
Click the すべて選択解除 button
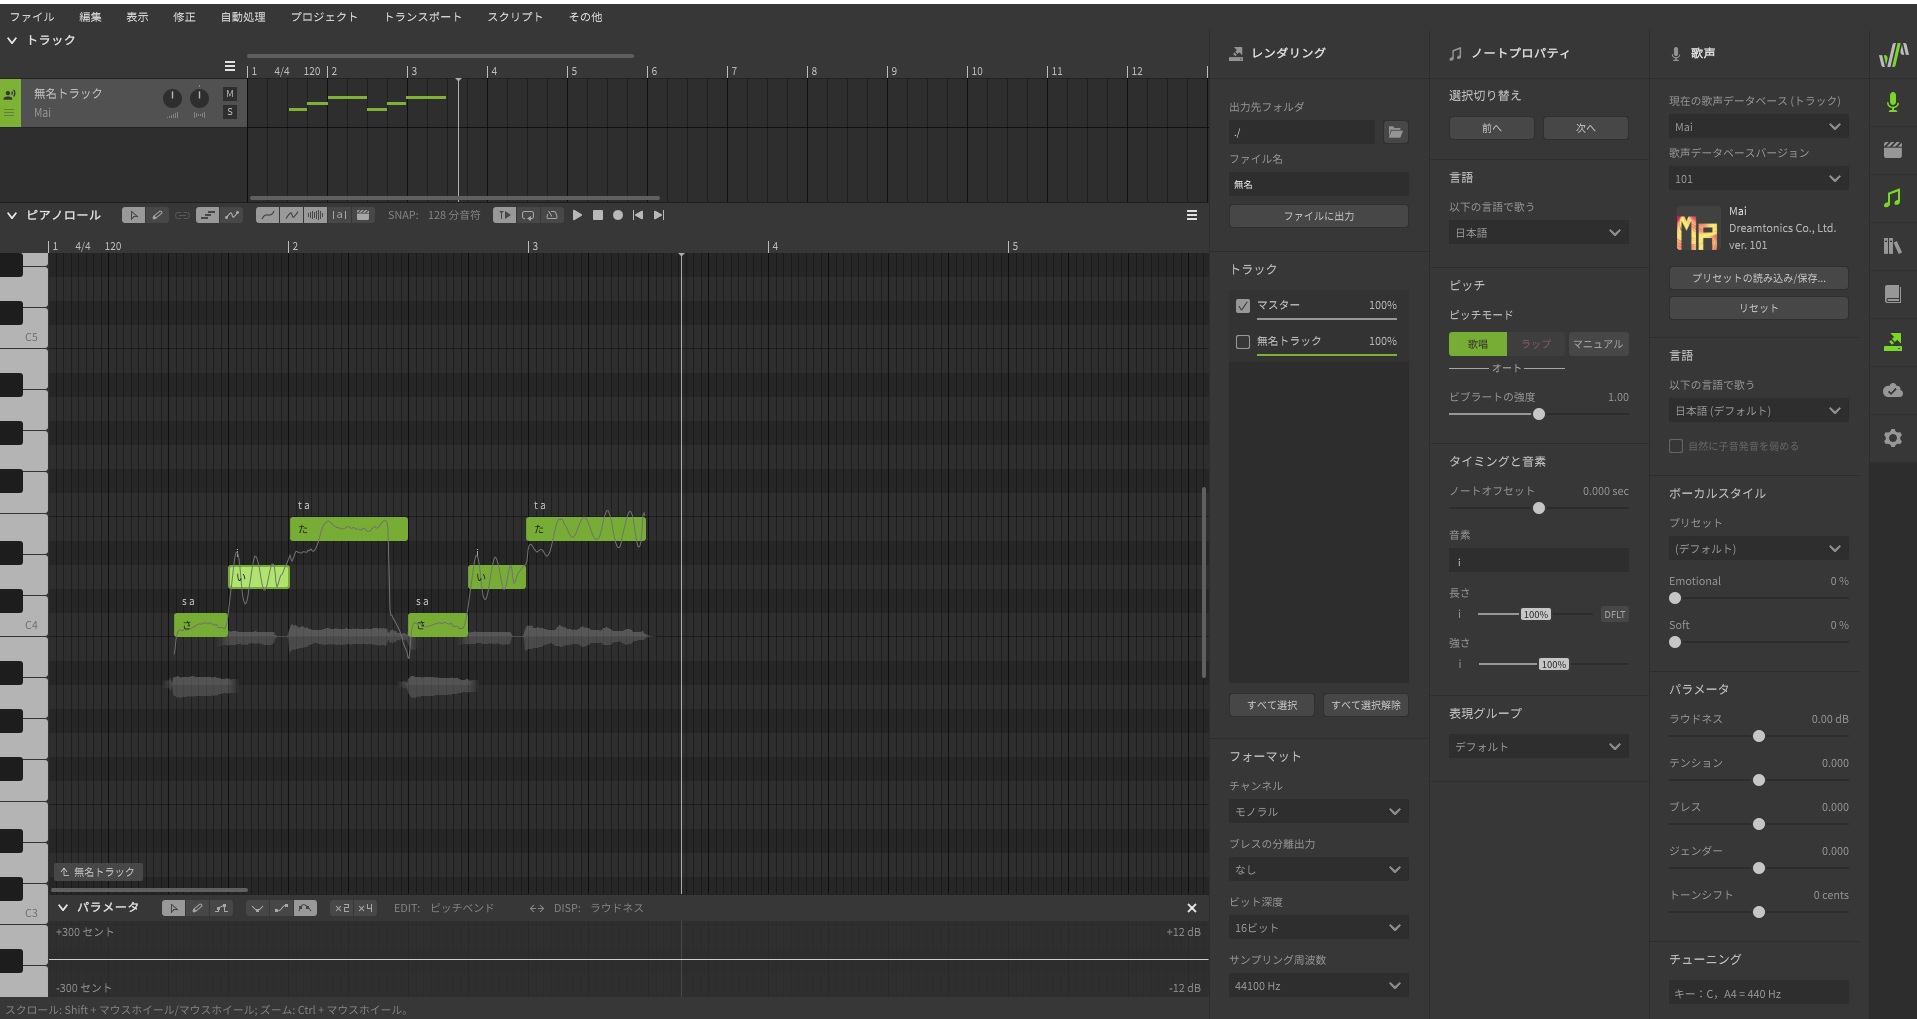click(1366, 705)
